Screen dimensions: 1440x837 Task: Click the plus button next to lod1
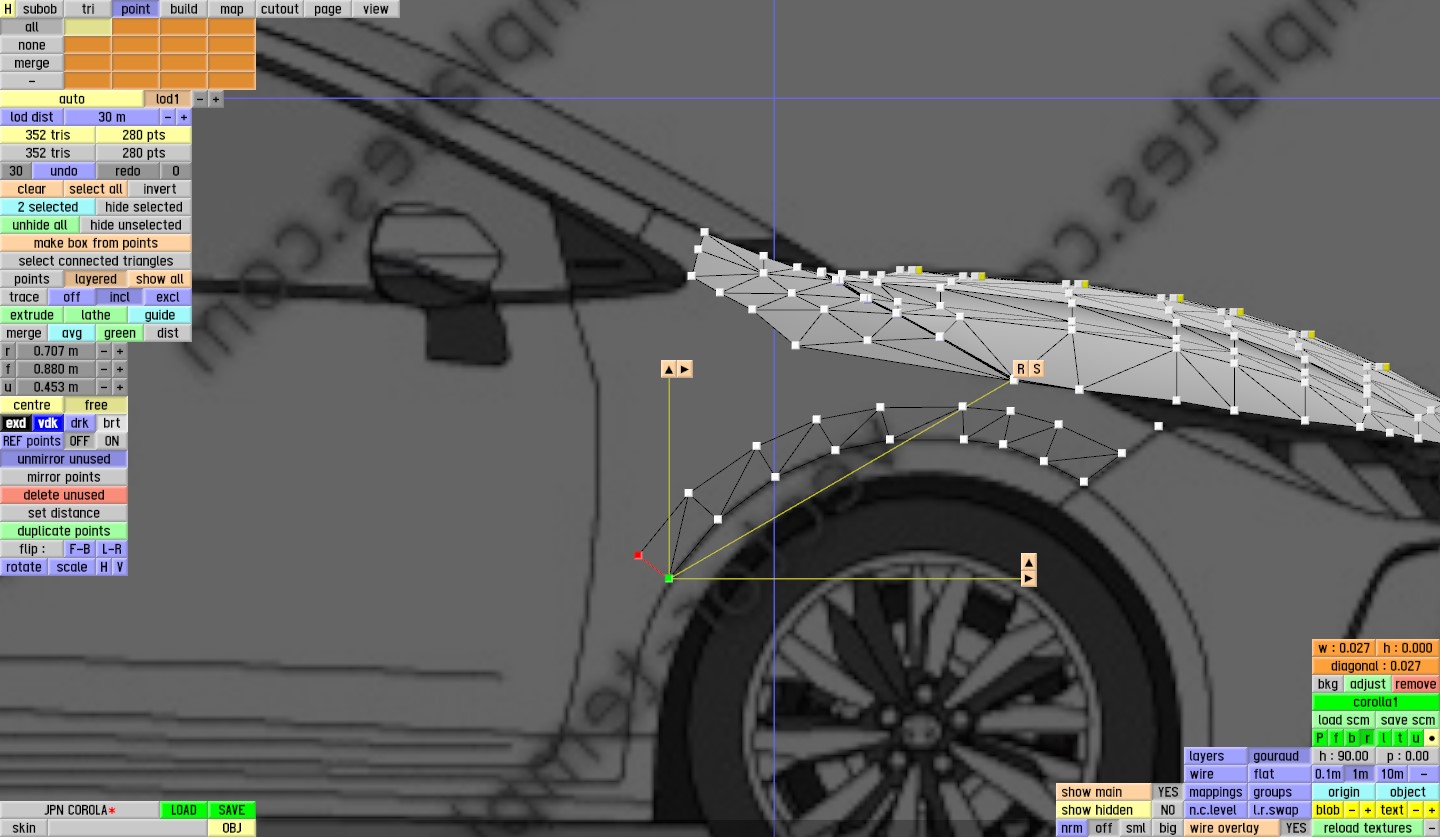[x=216, y=99]
